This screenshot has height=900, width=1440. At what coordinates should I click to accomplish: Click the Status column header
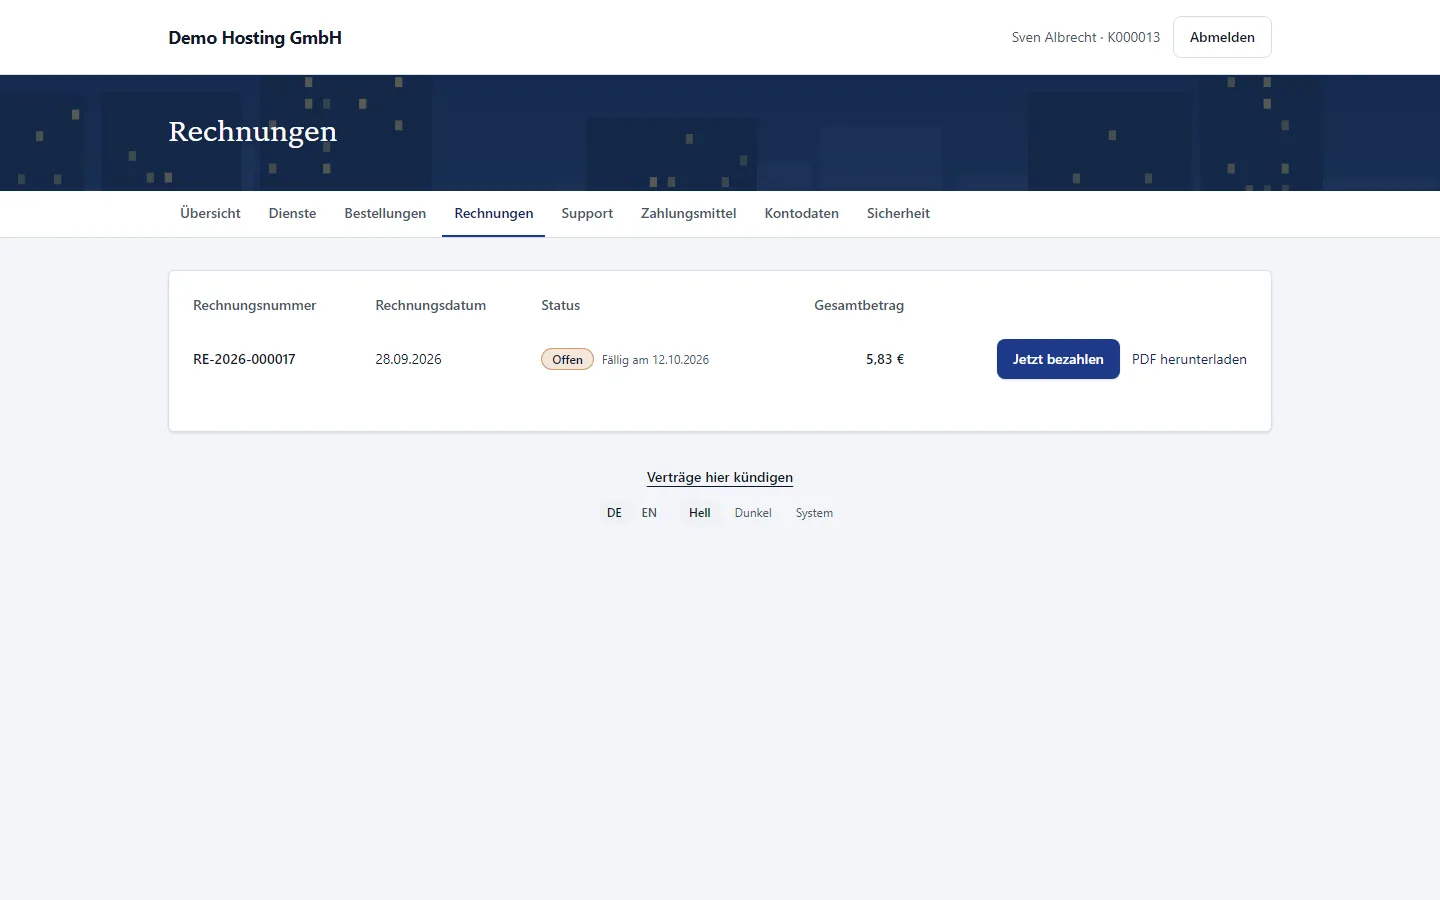560,305
